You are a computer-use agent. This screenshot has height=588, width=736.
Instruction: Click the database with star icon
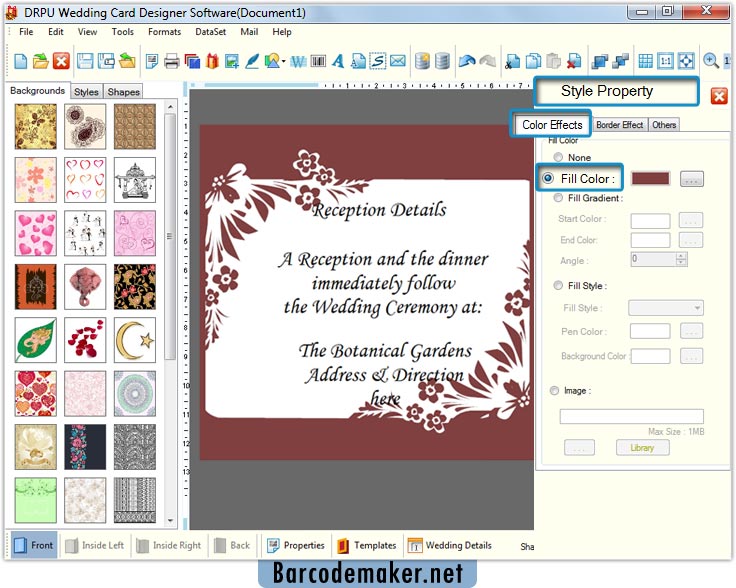pos(422,61)
